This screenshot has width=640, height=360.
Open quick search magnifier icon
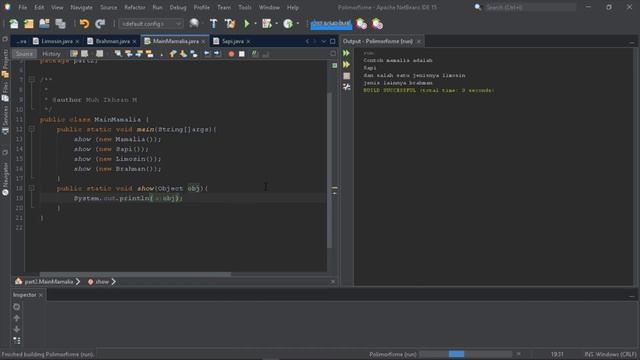pyautogui.click(x=478, y=7)
